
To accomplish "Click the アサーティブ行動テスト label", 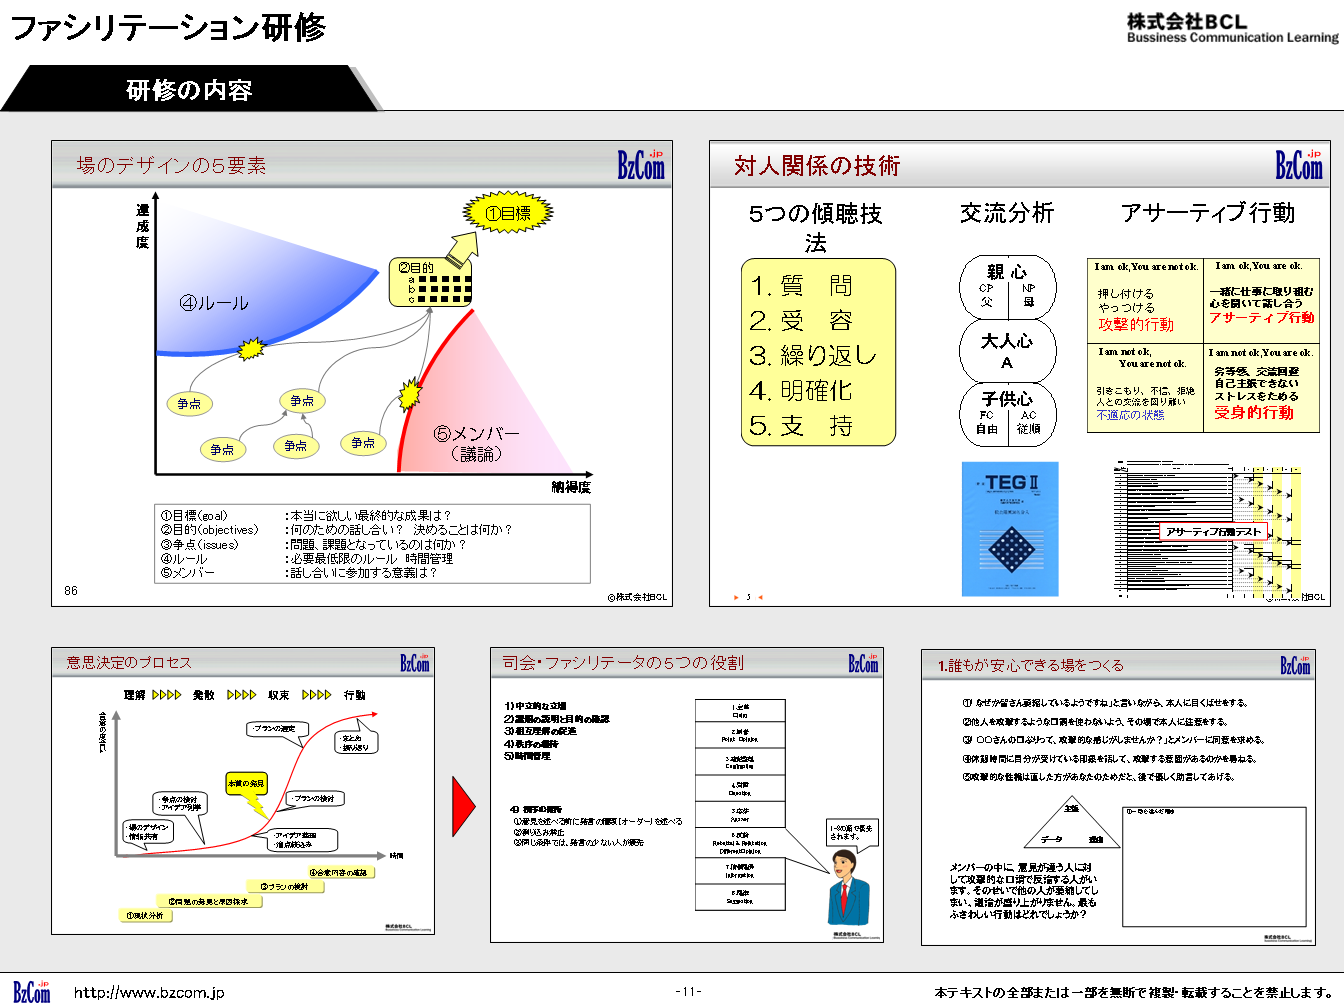I will pyautogui.click(x=1214, y=532).
